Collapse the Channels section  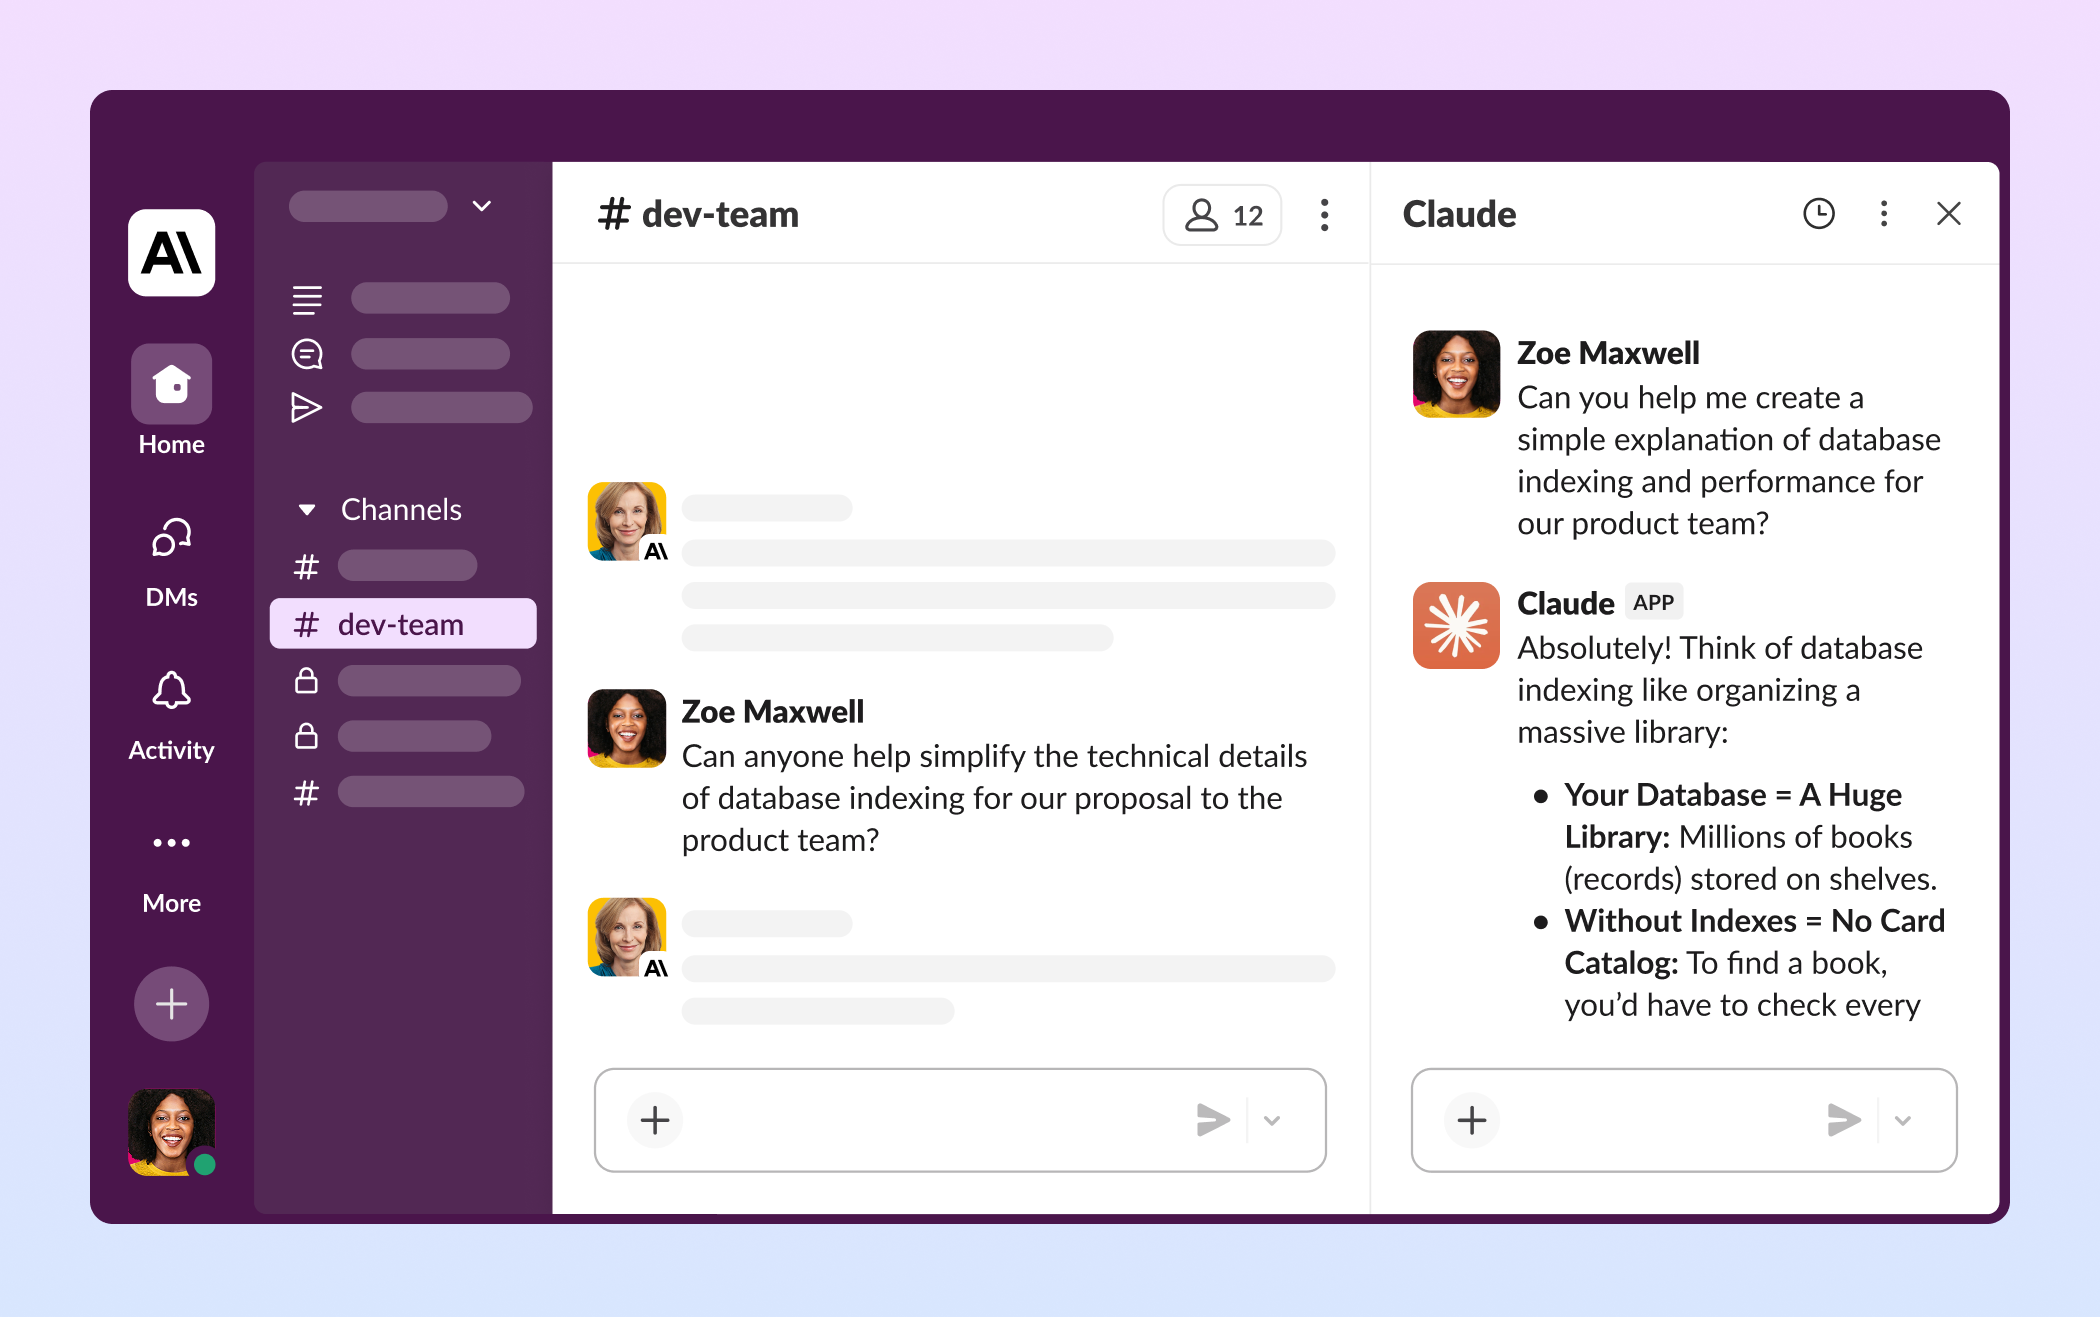307,510
